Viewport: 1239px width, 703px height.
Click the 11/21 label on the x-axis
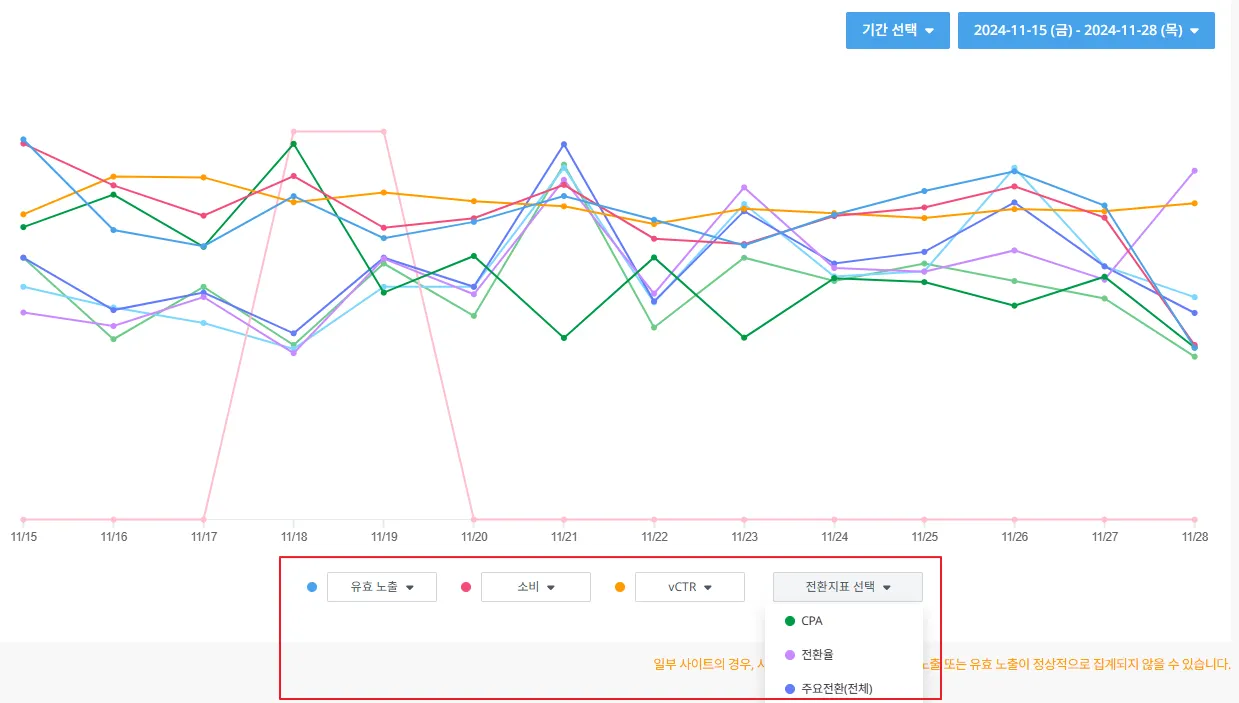click(564, 537)
